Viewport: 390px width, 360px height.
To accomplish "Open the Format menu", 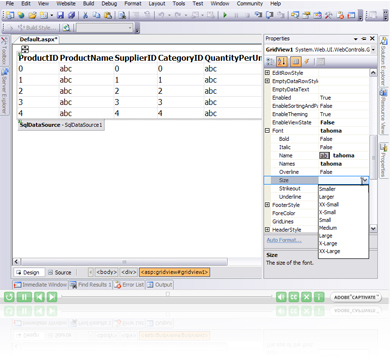I will pos(133,4).
